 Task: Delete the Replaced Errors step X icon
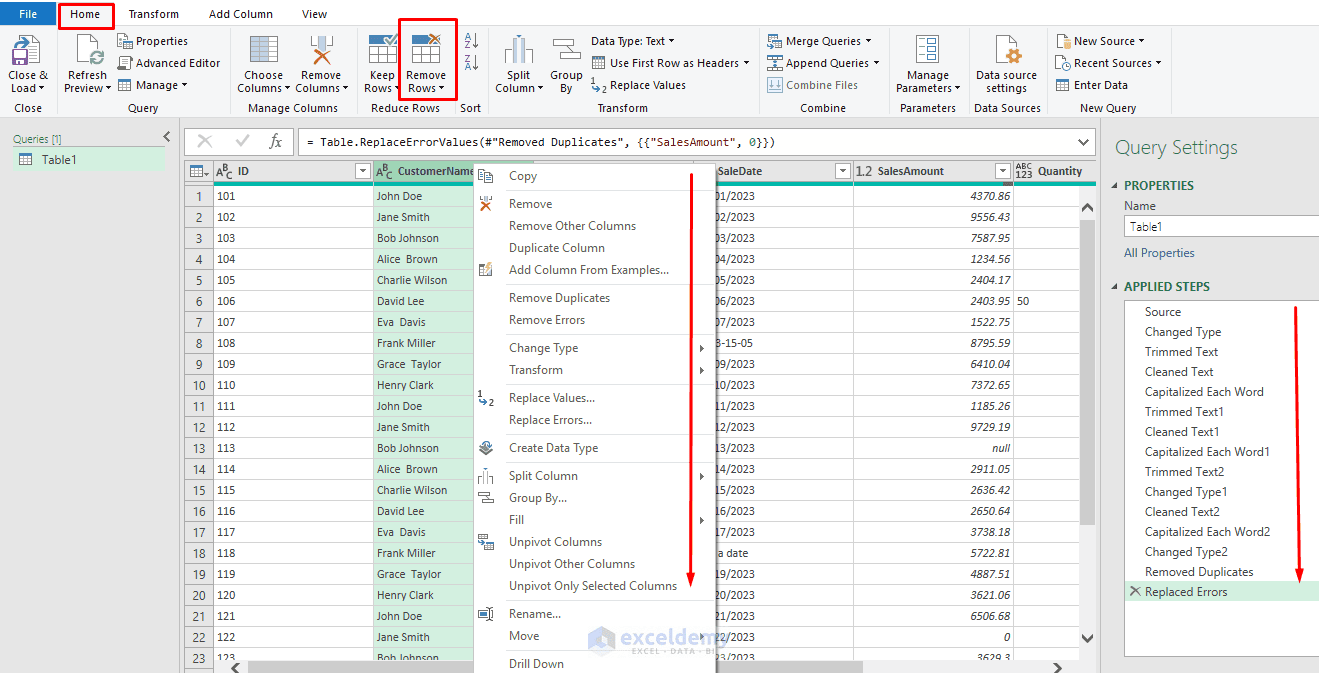coord(1134,592)
